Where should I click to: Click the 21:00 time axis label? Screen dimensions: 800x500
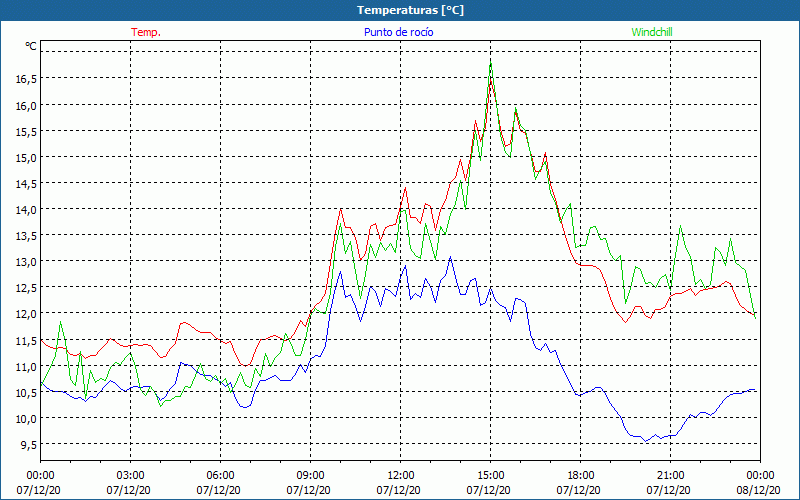[670, 476]
